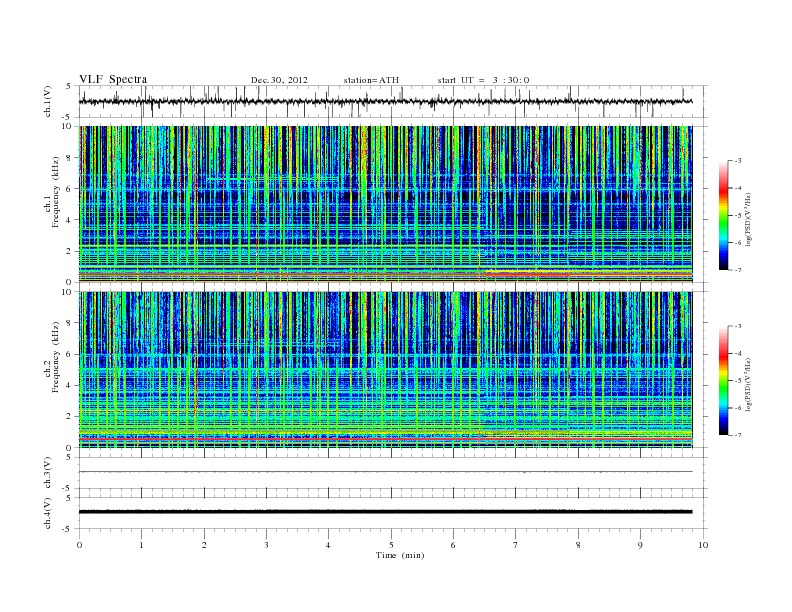The height and width of the screenshot is (612, 792).
Task: Click the "5" tick on the time axis
Action: pyautogui.click(x=391, y=545)
